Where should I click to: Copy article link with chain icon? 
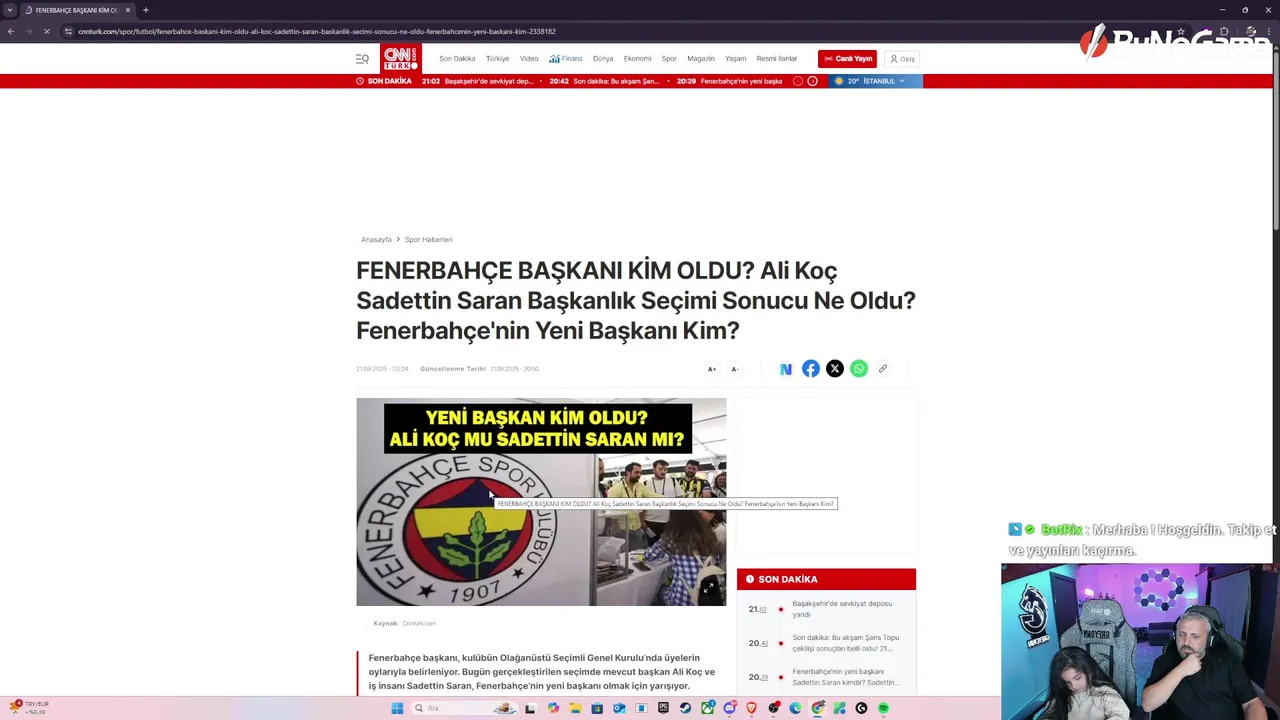click(883, 369)
